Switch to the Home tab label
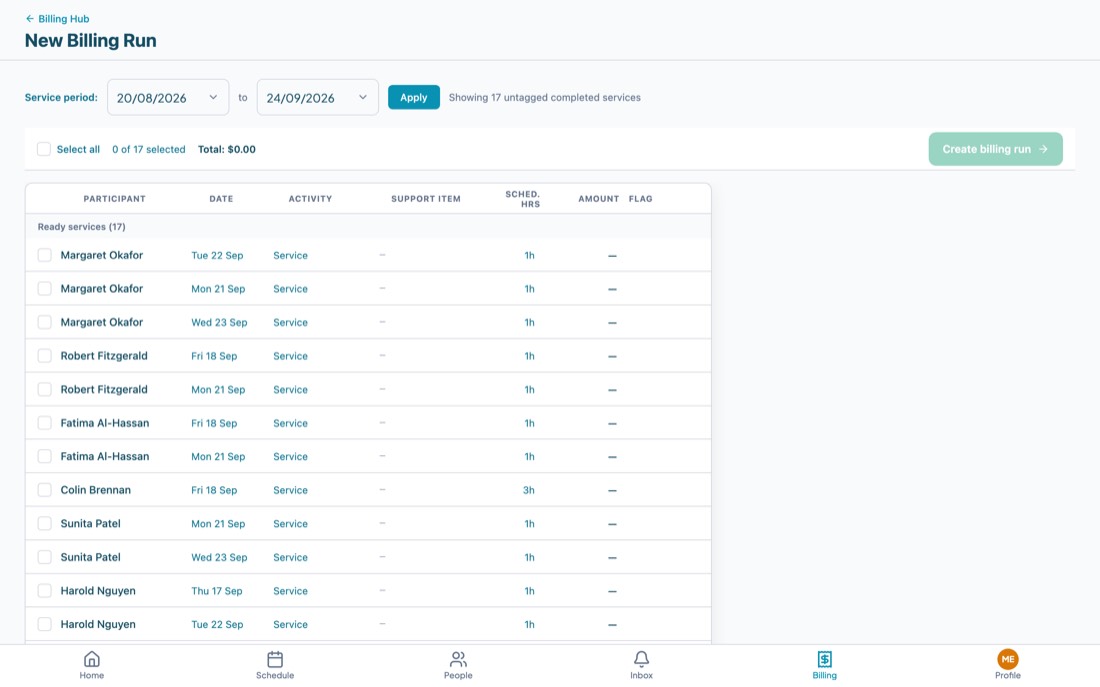This screenshot has width=1100, height=687. (91, 675)
